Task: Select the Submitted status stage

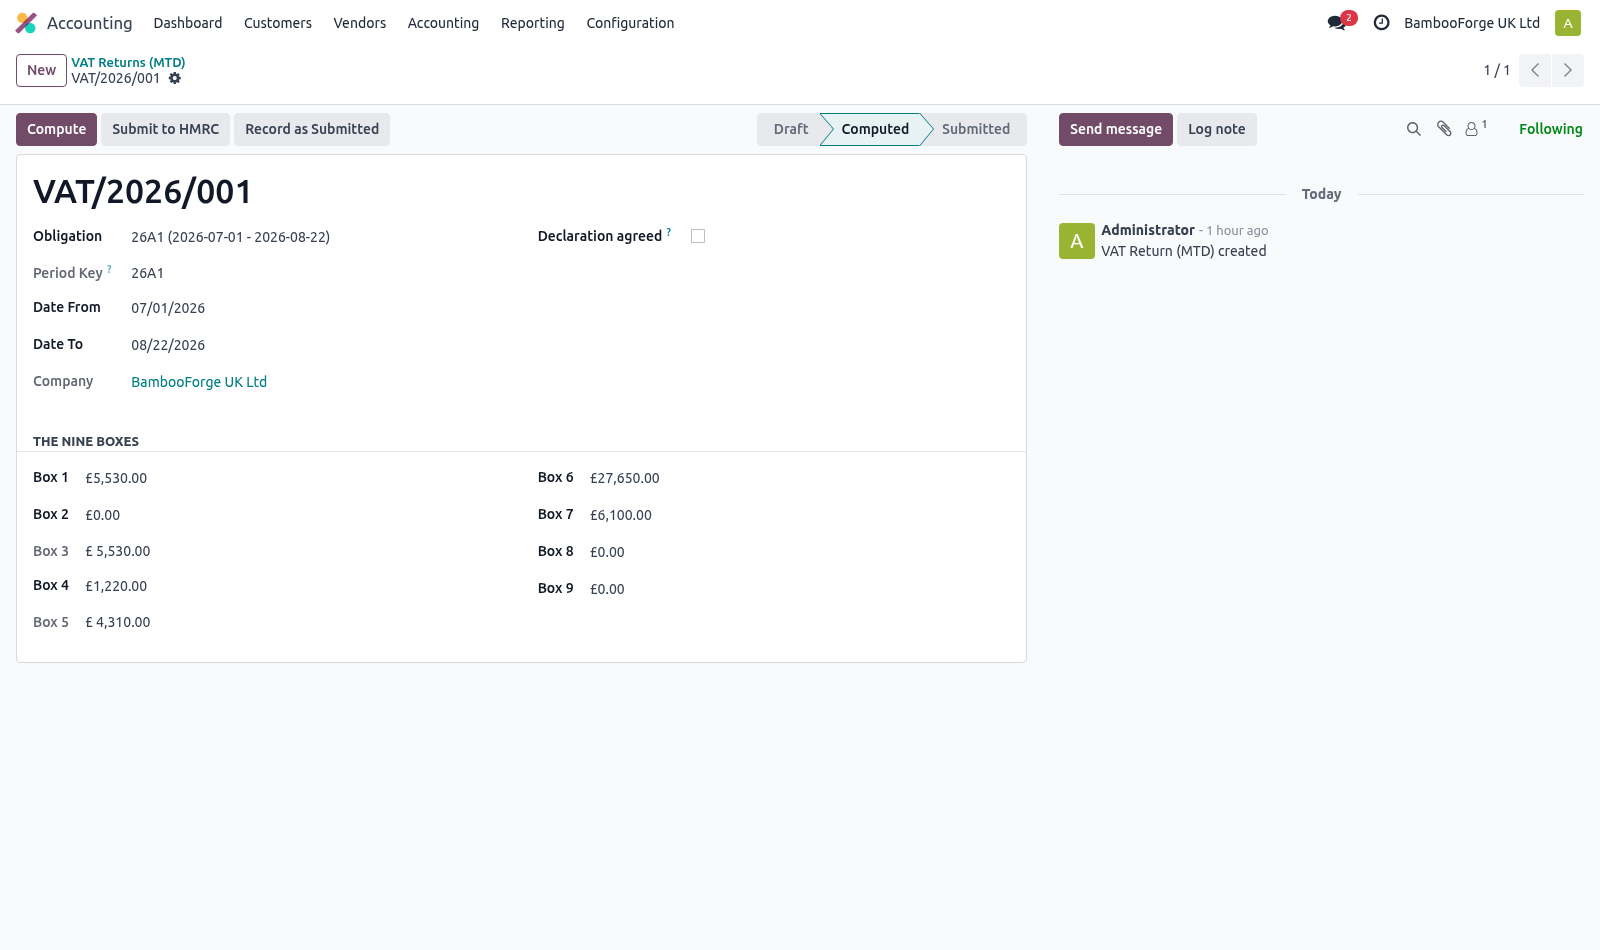Action: (x=975, y=129)
